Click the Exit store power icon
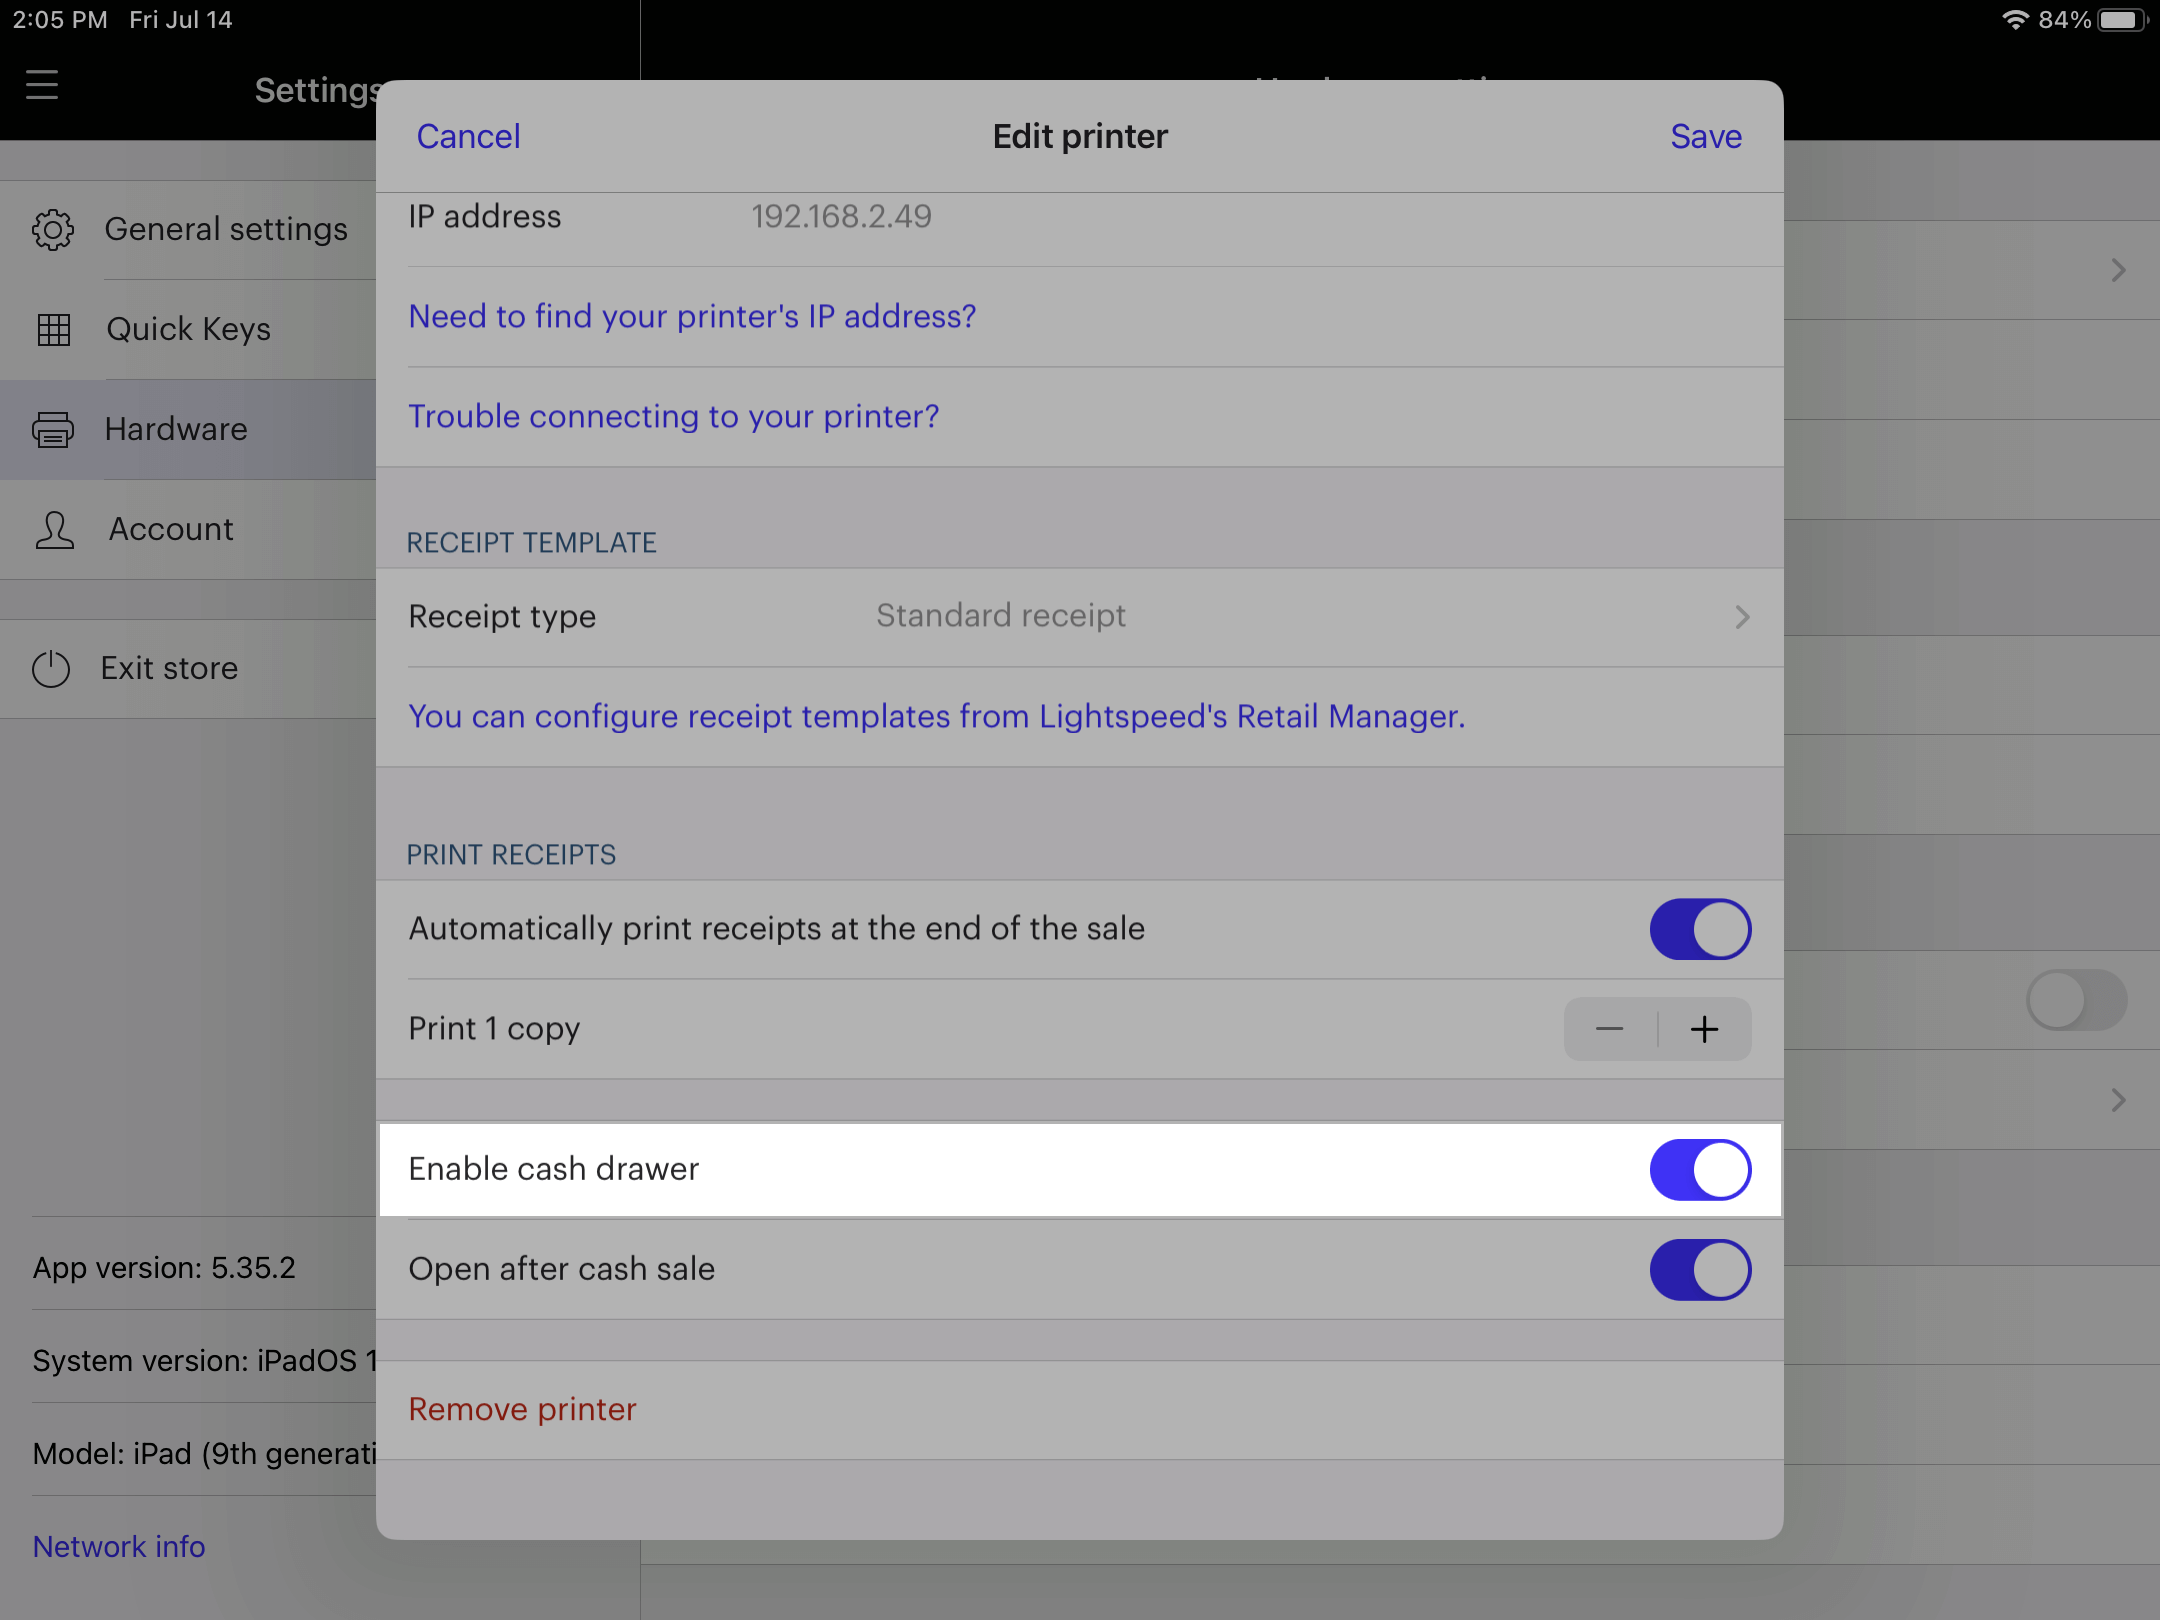The height and width of the screenshot is (1620, 2160). pyautogui.click(x=51, y=669)
